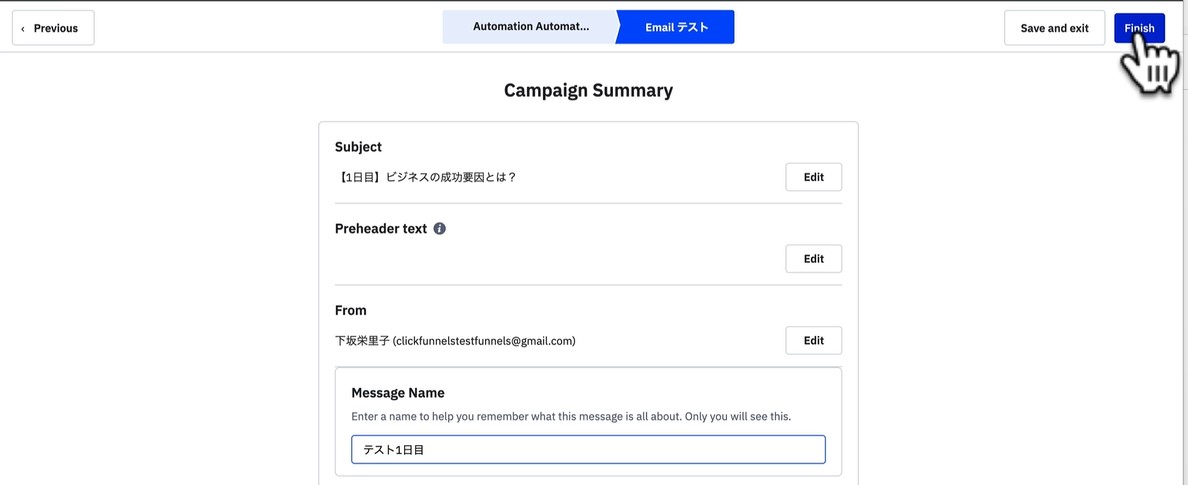Viewport: 1188px width, 485px height.
Task: Go back with the Previous button
Action: click(x=54, y=28)
